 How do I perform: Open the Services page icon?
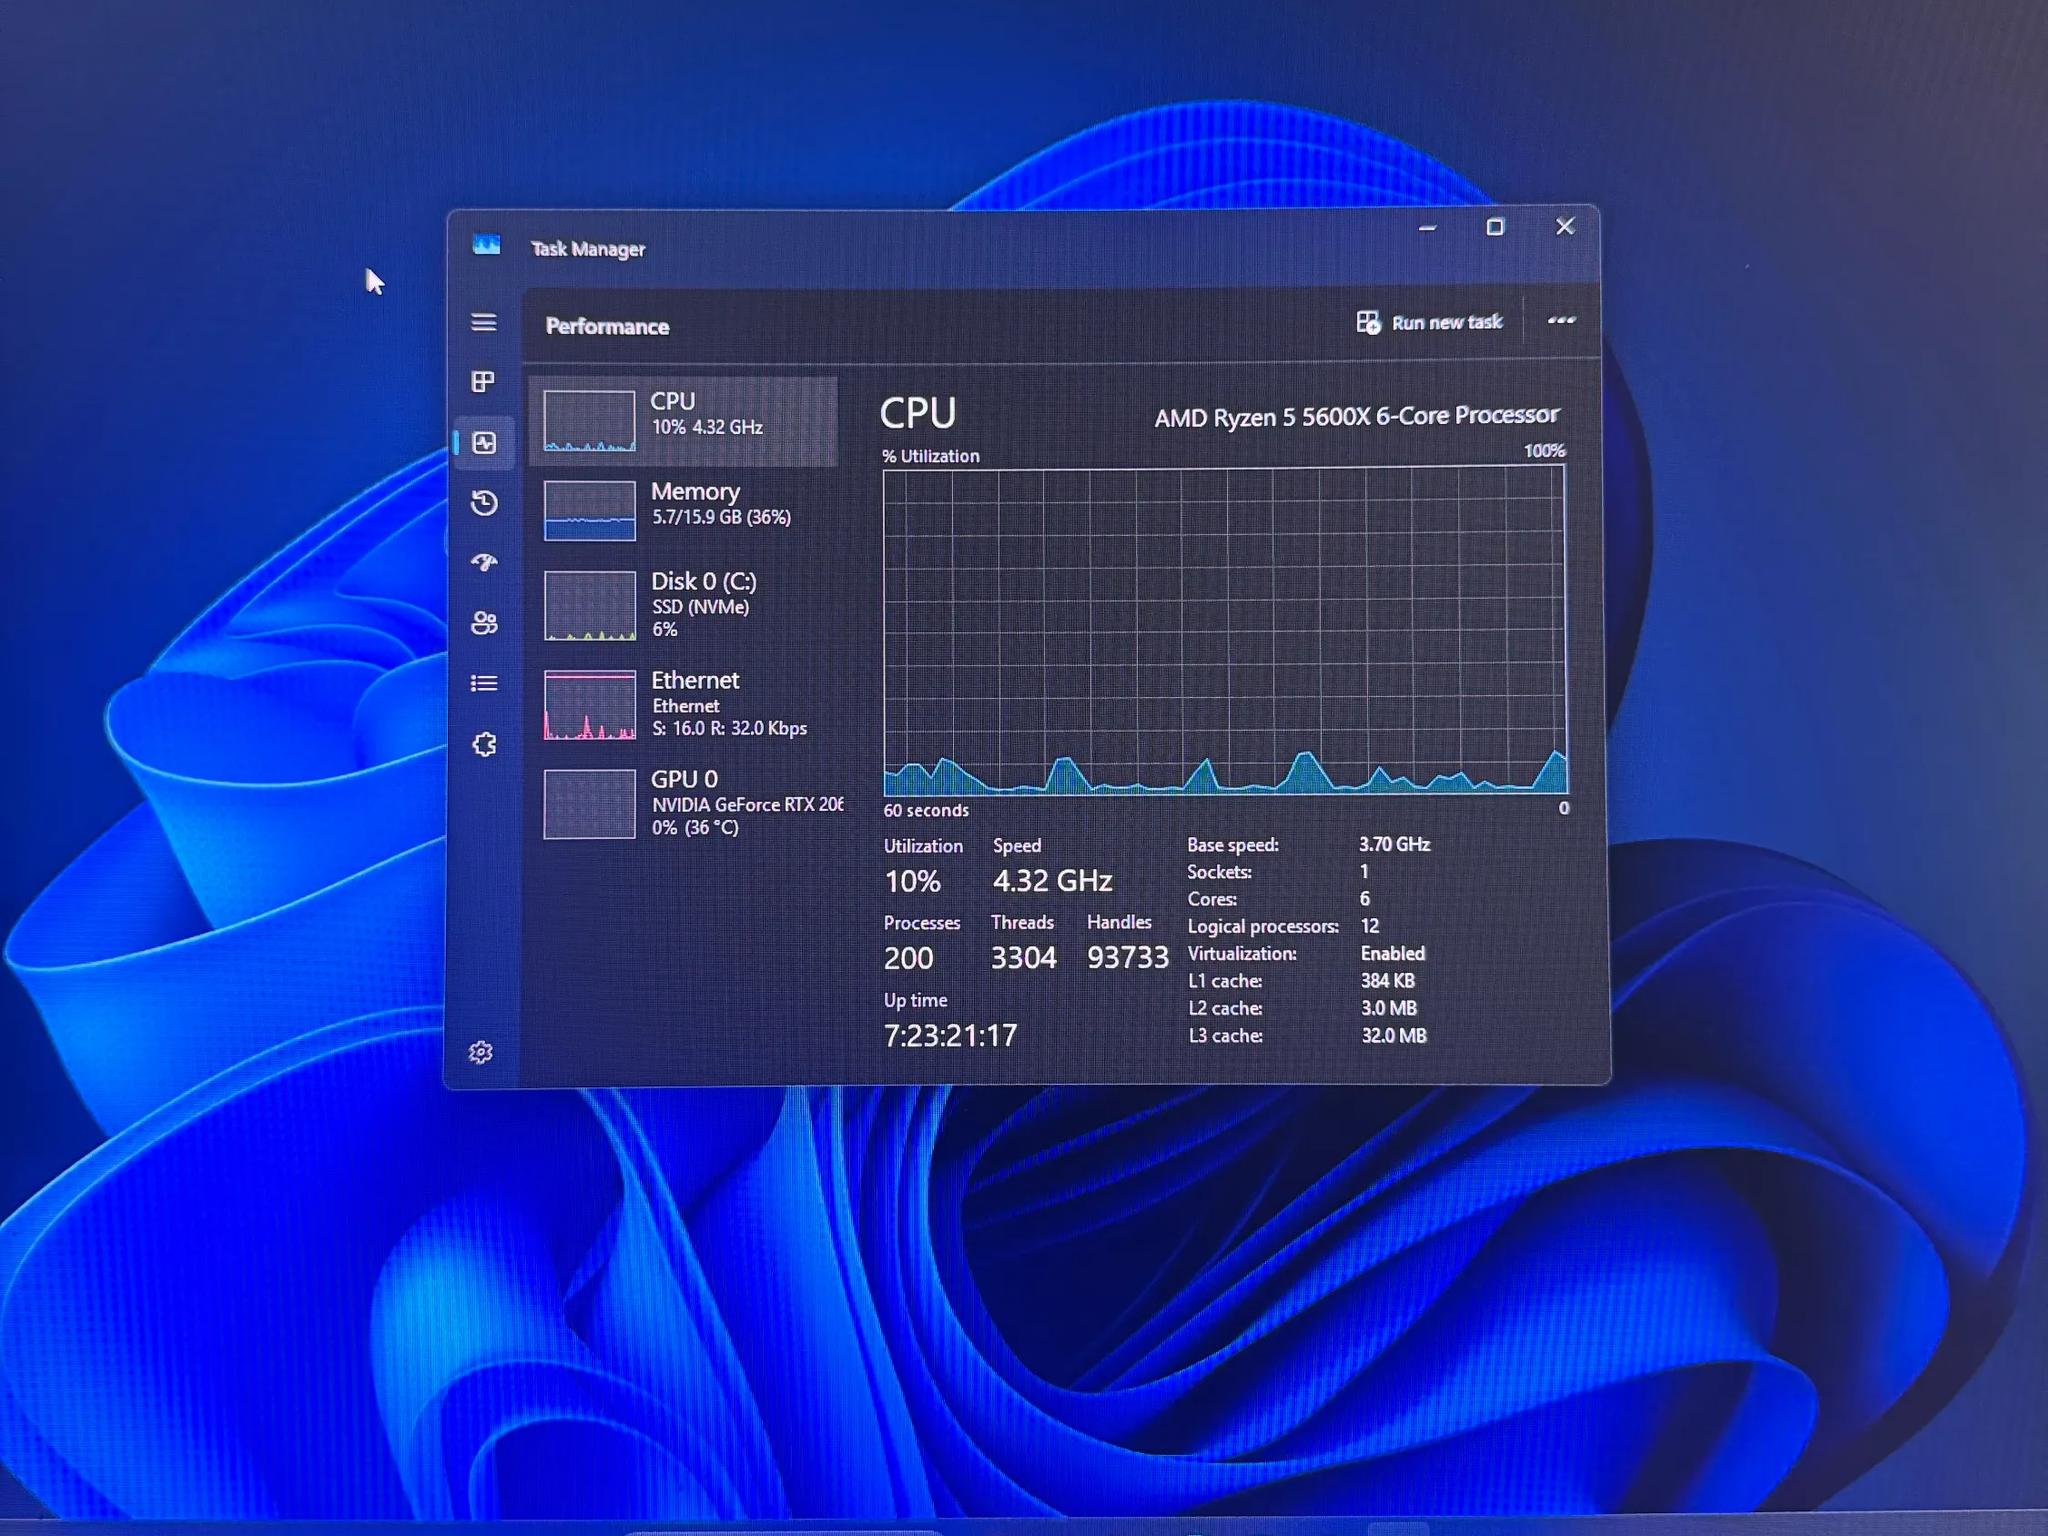[x=485, y=743]
